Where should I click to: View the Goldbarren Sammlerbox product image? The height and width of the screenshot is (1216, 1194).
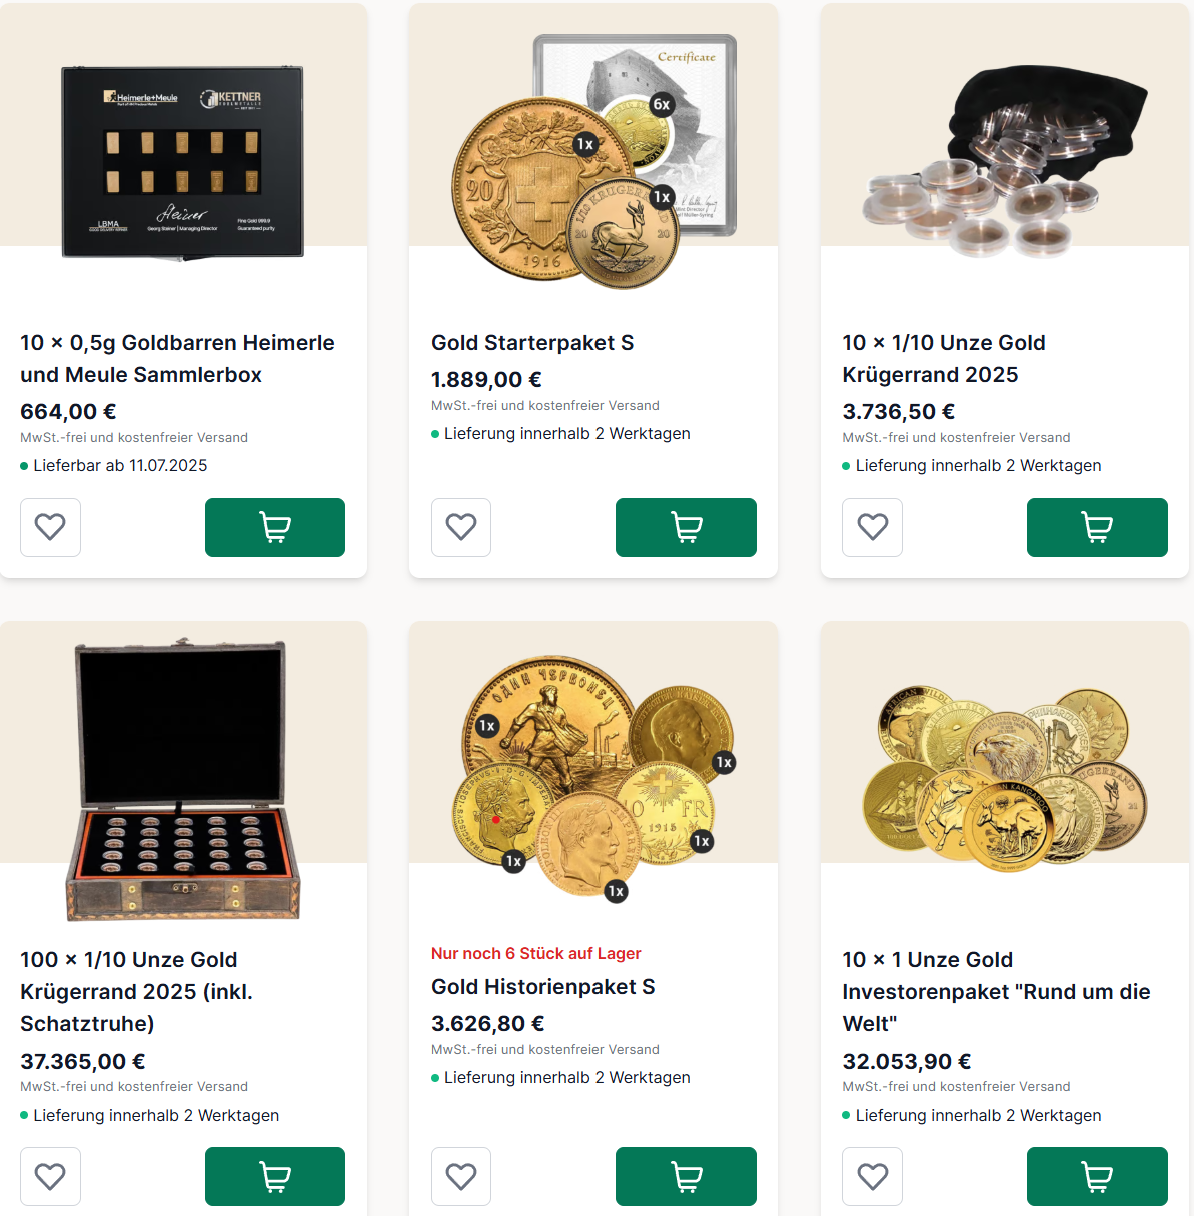[183, 162]
